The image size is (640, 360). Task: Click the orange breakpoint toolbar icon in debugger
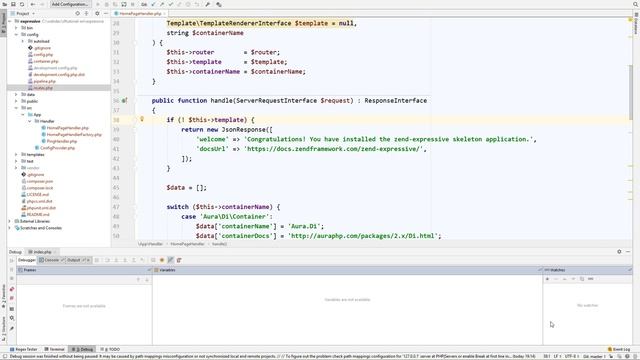click(162, 260)
